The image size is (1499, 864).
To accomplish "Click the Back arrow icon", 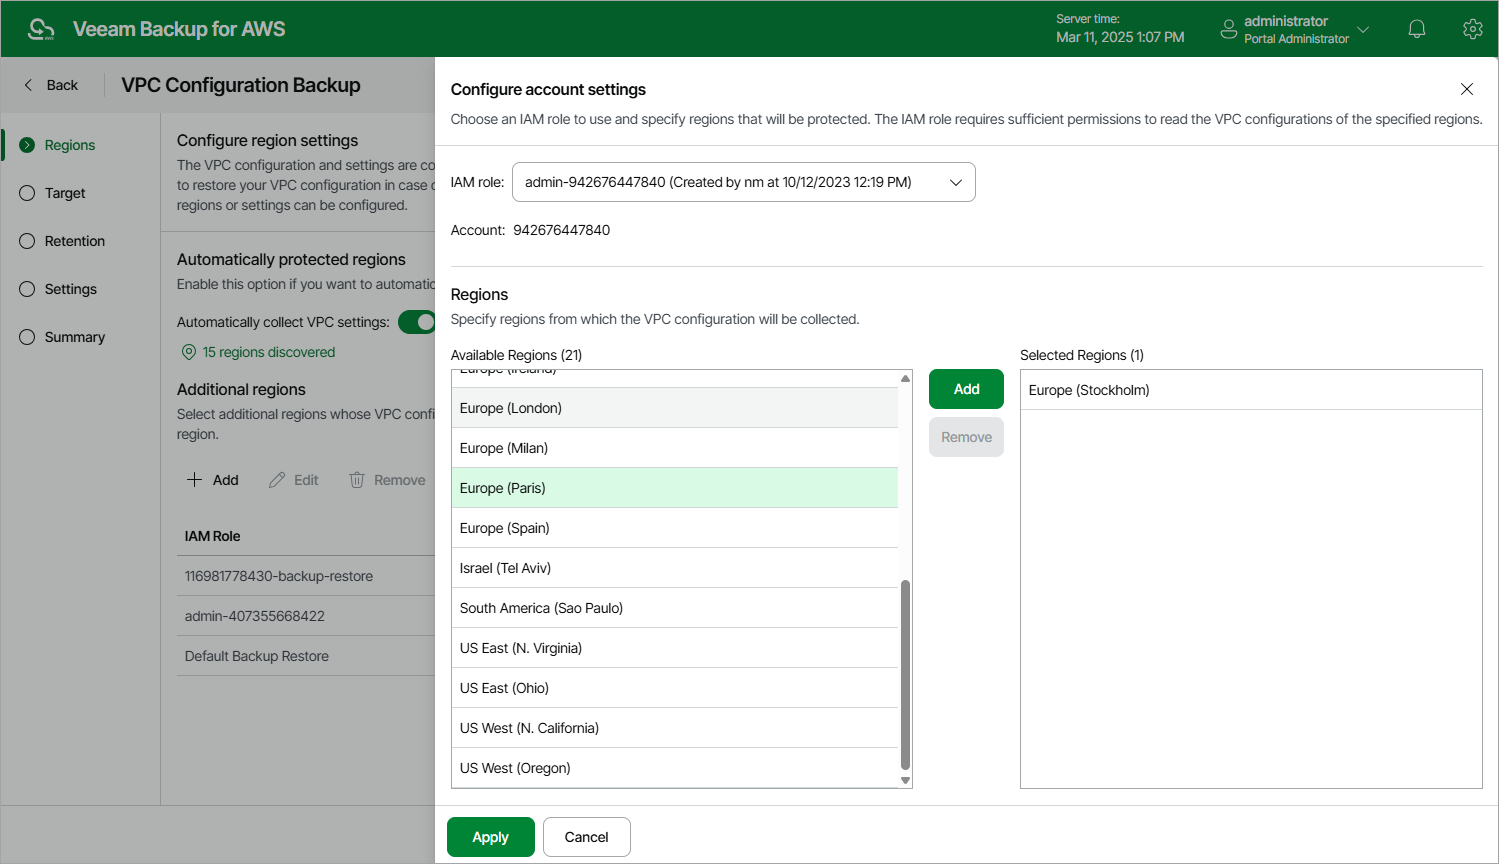I will point(28,85).
